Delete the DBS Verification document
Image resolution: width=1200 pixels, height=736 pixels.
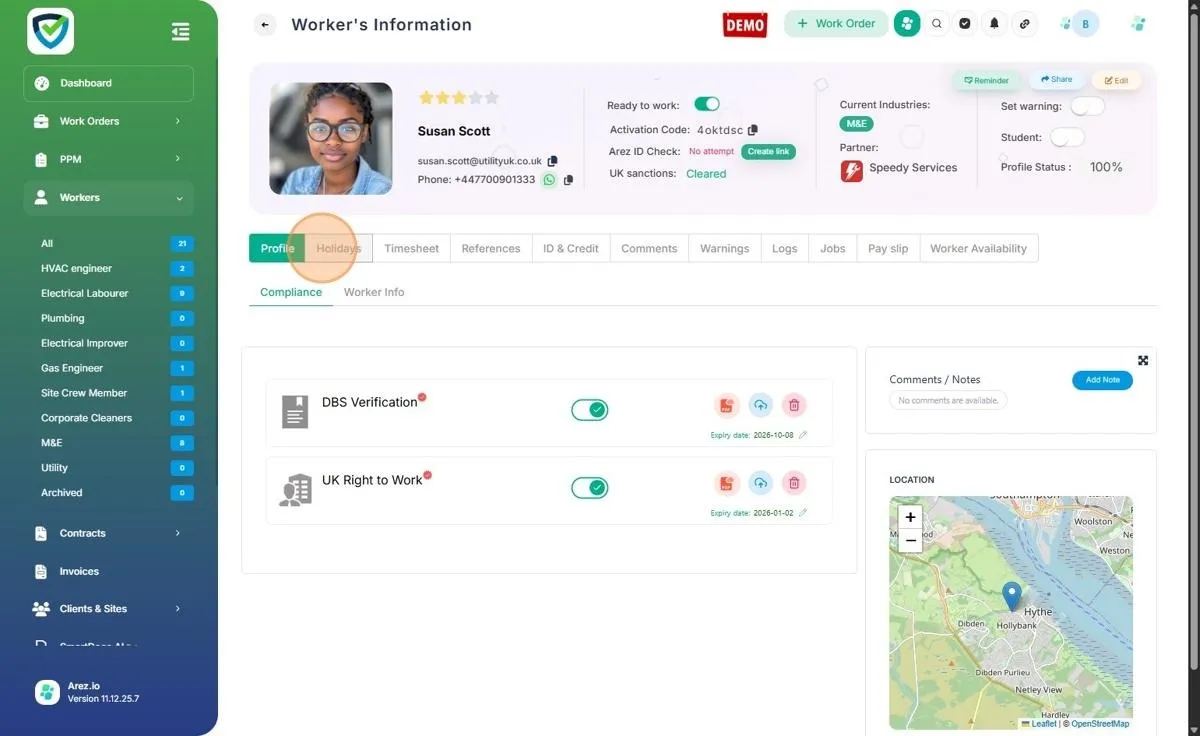[x=794, y=405]
